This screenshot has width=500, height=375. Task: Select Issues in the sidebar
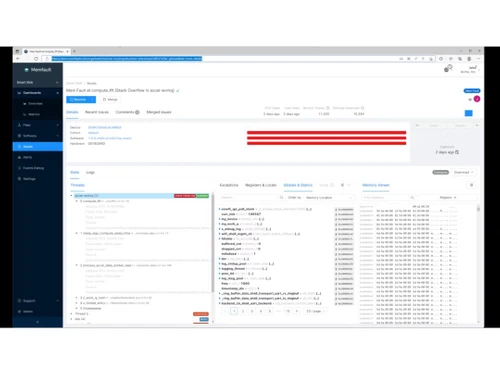(38, 147)
